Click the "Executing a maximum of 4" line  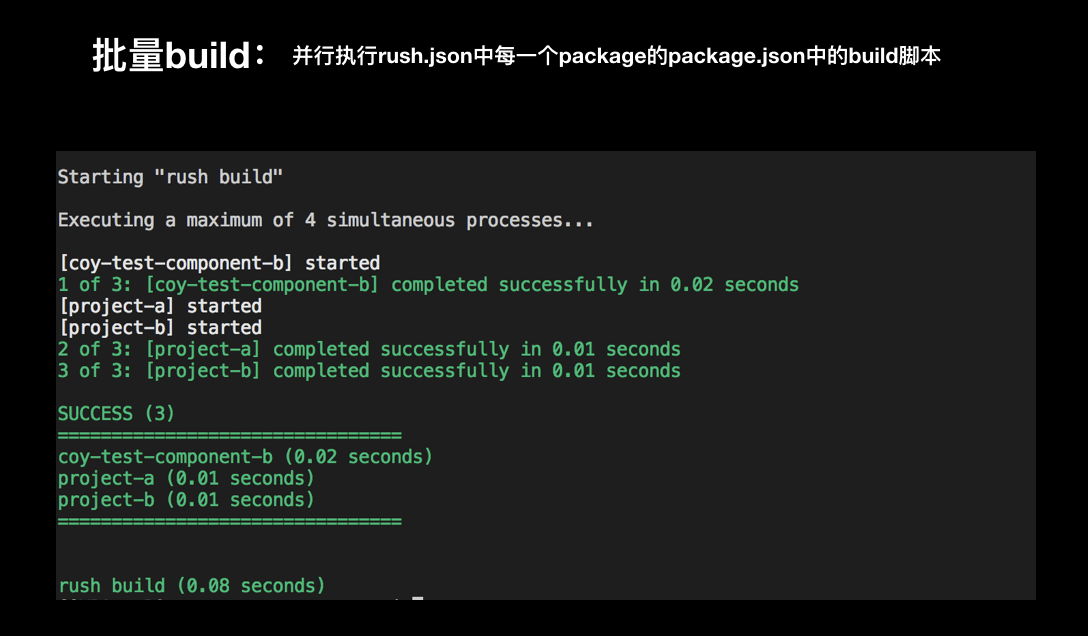click(x=325, y=220)
